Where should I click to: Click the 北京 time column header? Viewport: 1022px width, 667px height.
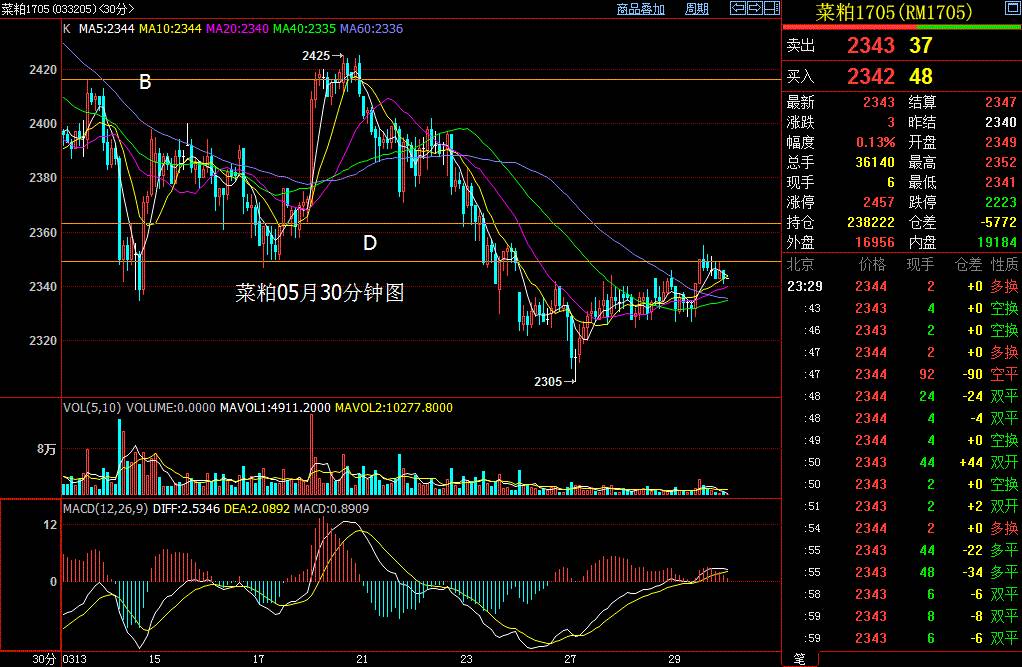click(x=800, y=264)
